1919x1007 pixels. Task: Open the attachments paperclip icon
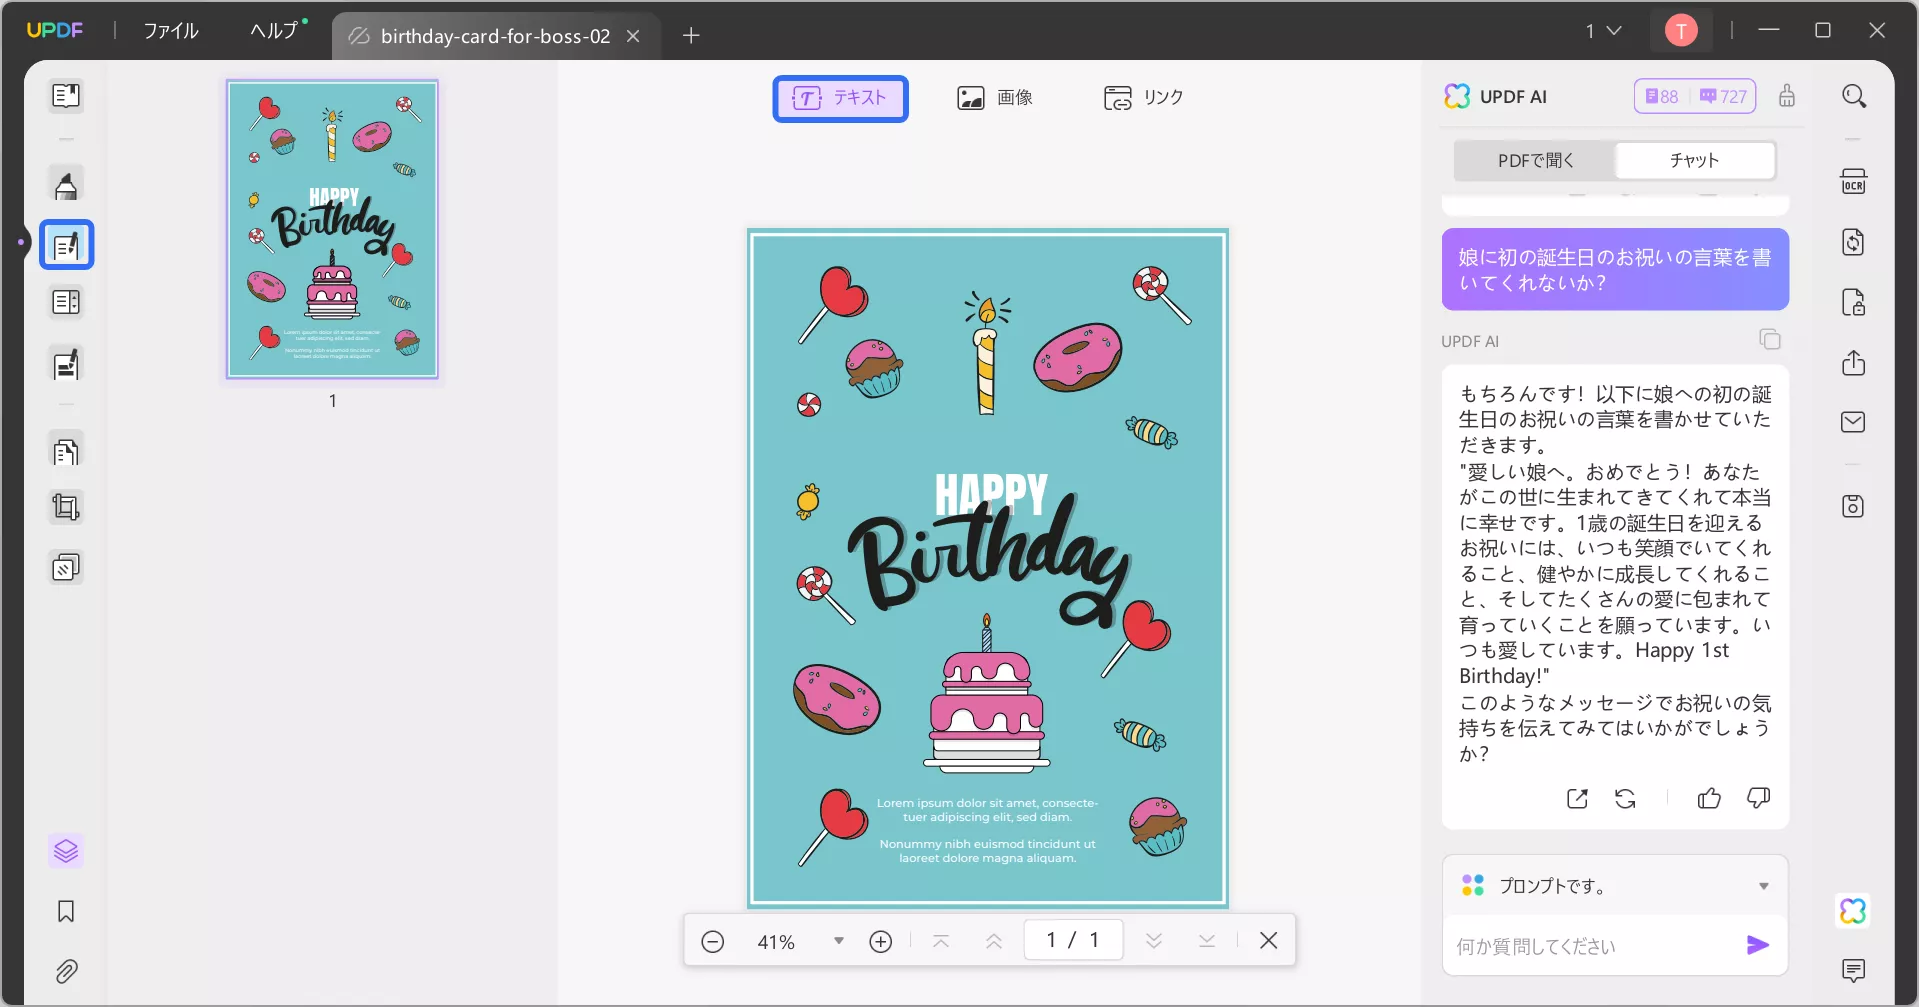66,971
